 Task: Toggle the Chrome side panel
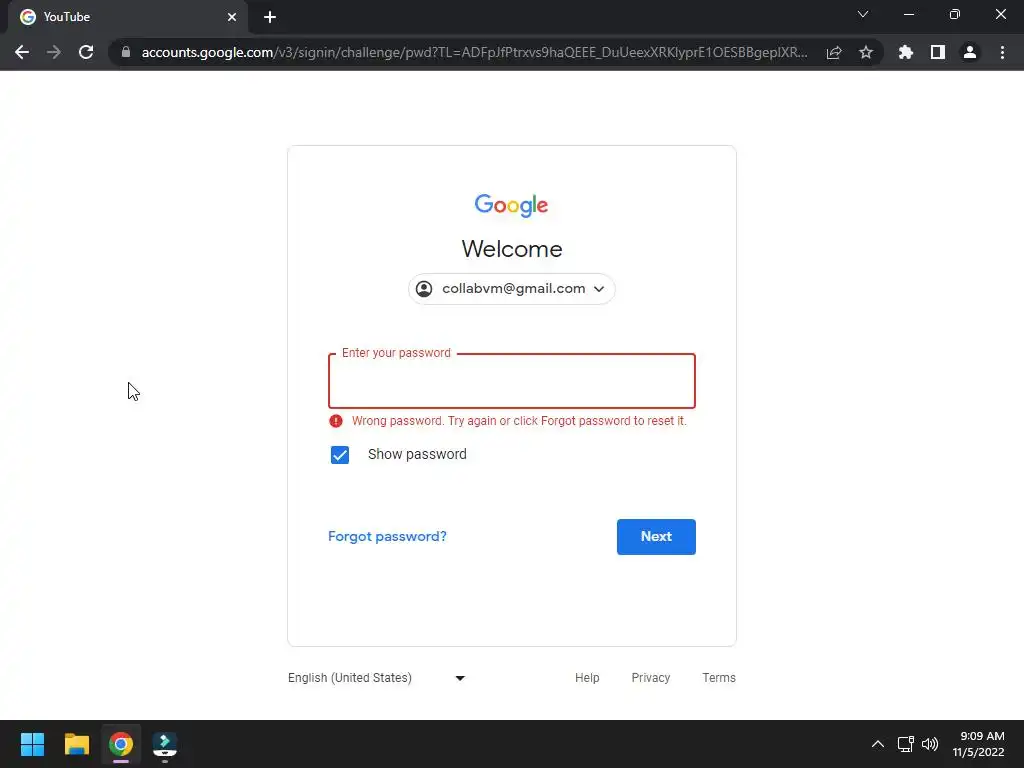point(938,52)
